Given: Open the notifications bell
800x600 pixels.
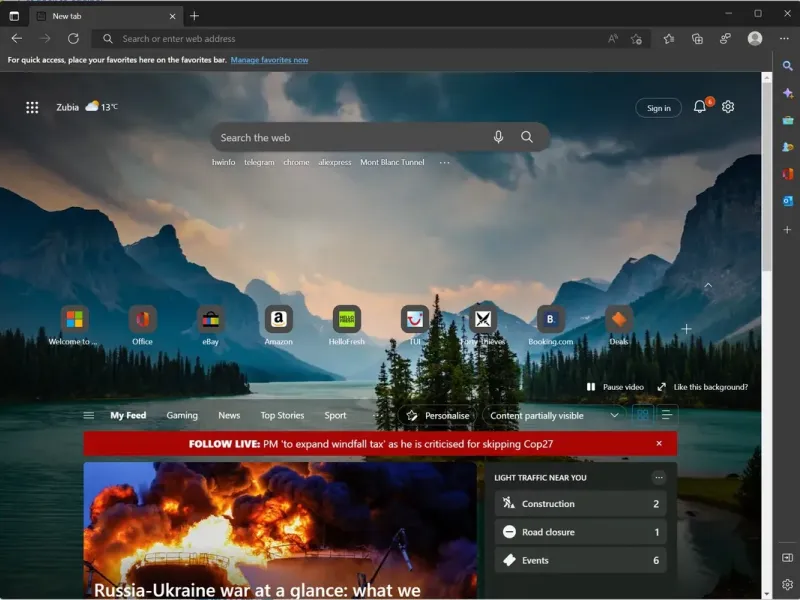Looking at the screenshot, I should pyautogui.click(x=700, y=107).
